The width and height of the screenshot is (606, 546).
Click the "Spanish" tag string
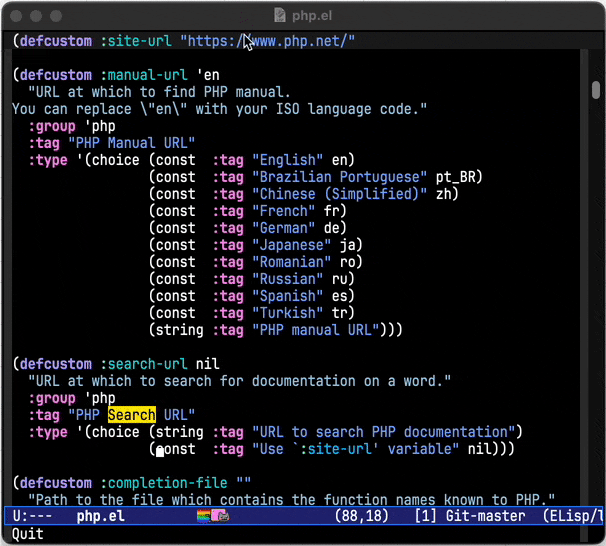288,296
